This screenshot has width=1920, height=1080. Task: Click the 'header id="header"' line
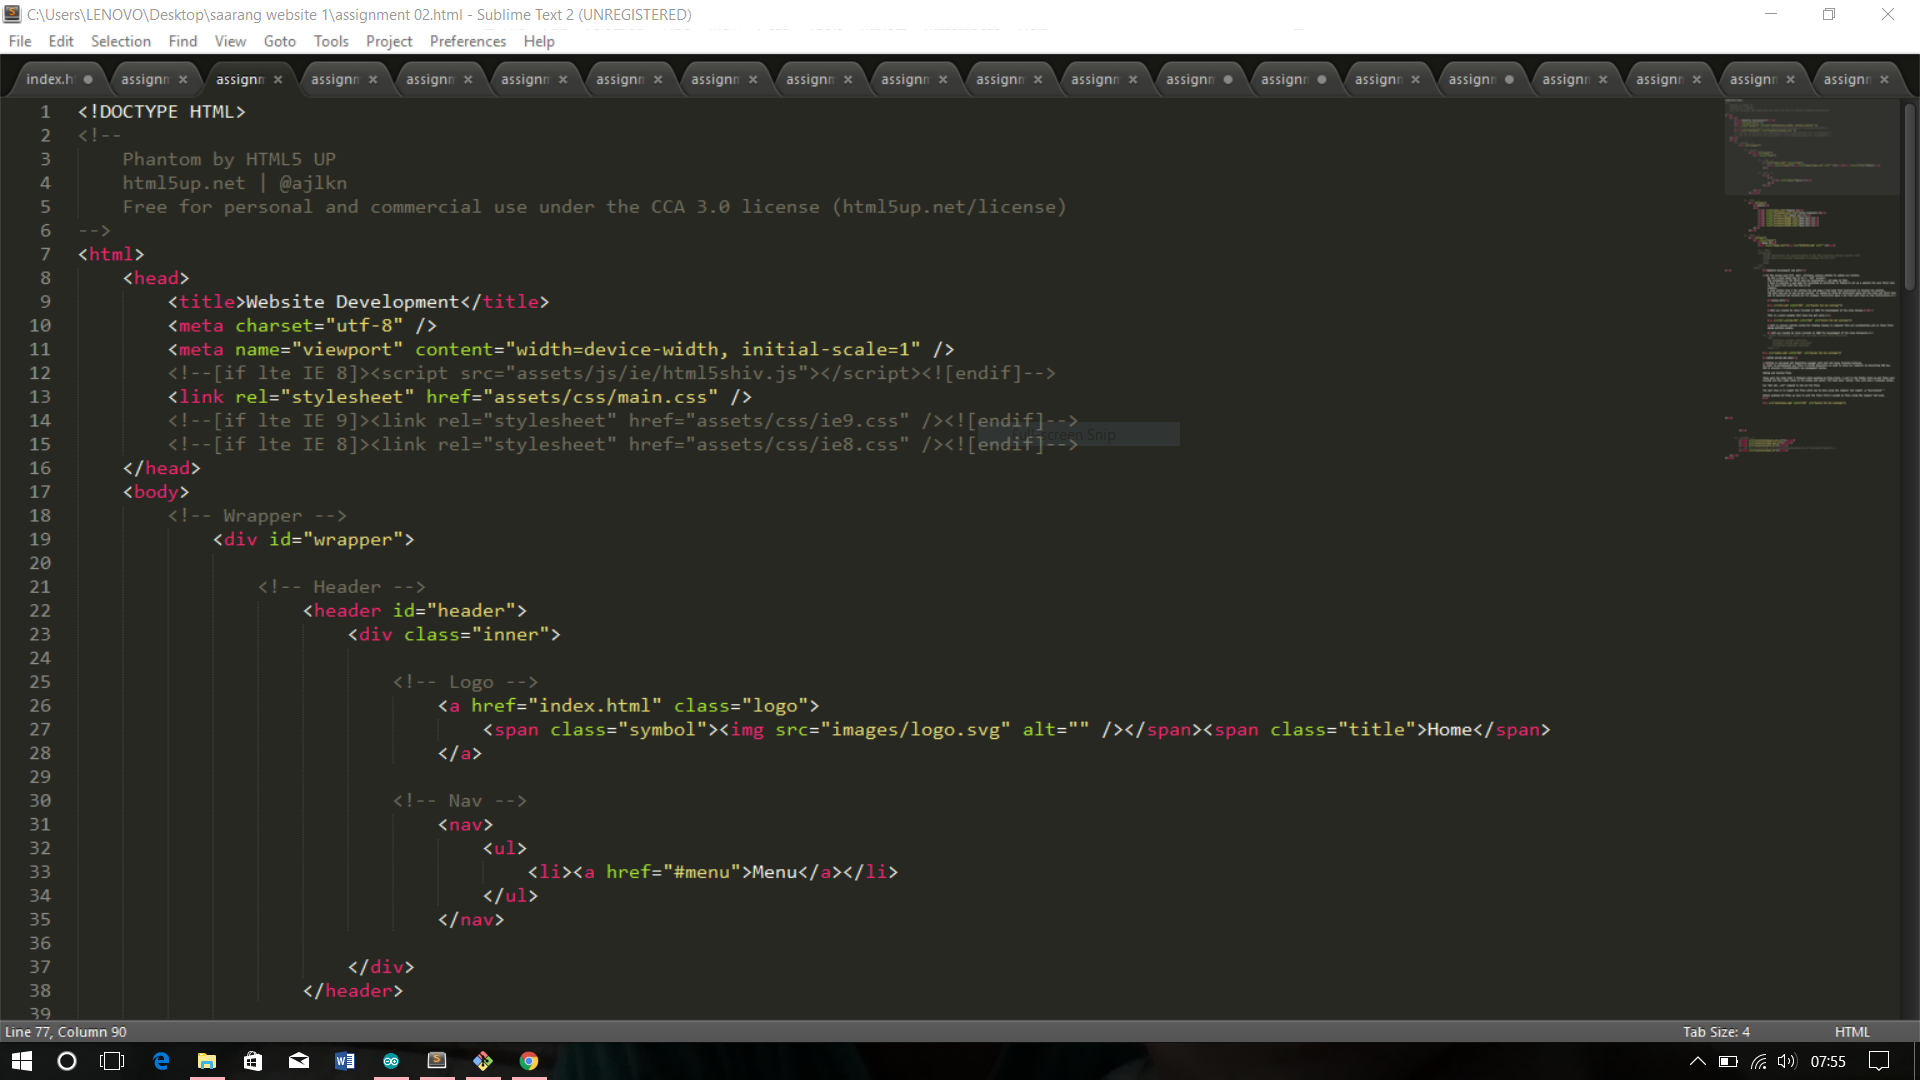(415, 611)
